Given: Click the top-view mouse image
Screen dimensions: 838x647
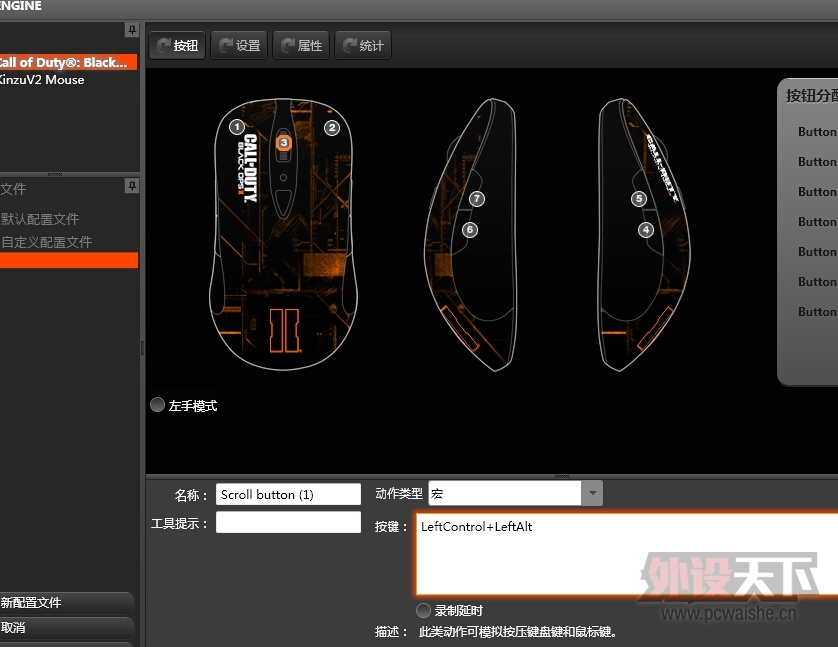Looking at the screenshot, I should tap(283, 234).
